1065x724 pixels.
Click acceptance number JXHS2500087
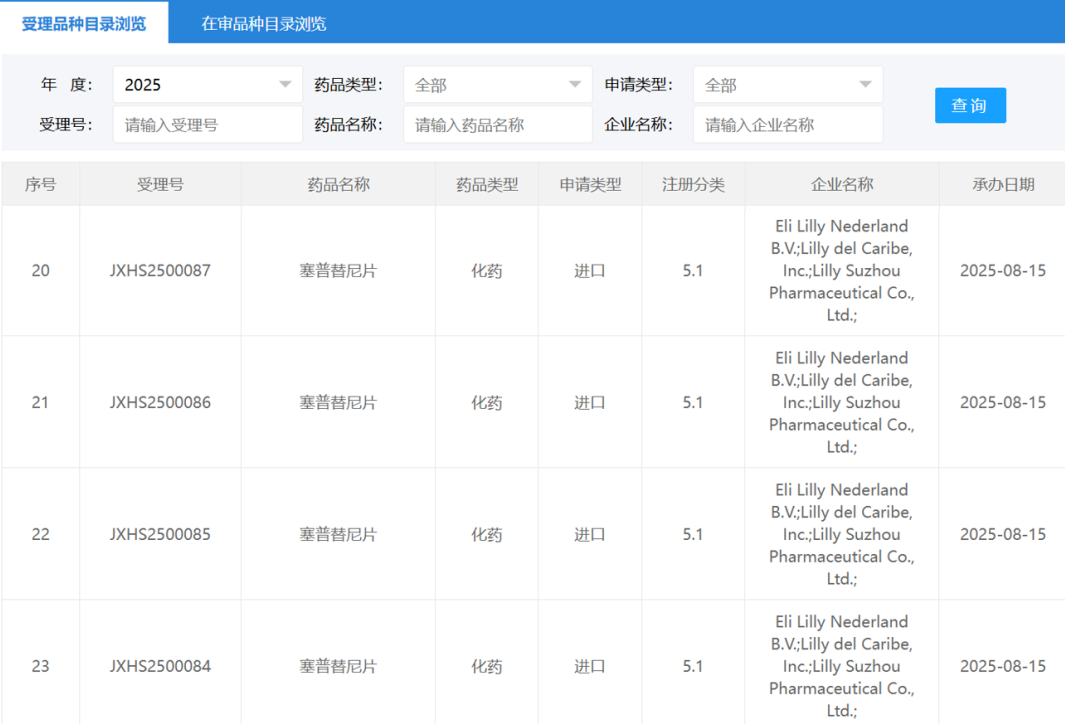160,270
